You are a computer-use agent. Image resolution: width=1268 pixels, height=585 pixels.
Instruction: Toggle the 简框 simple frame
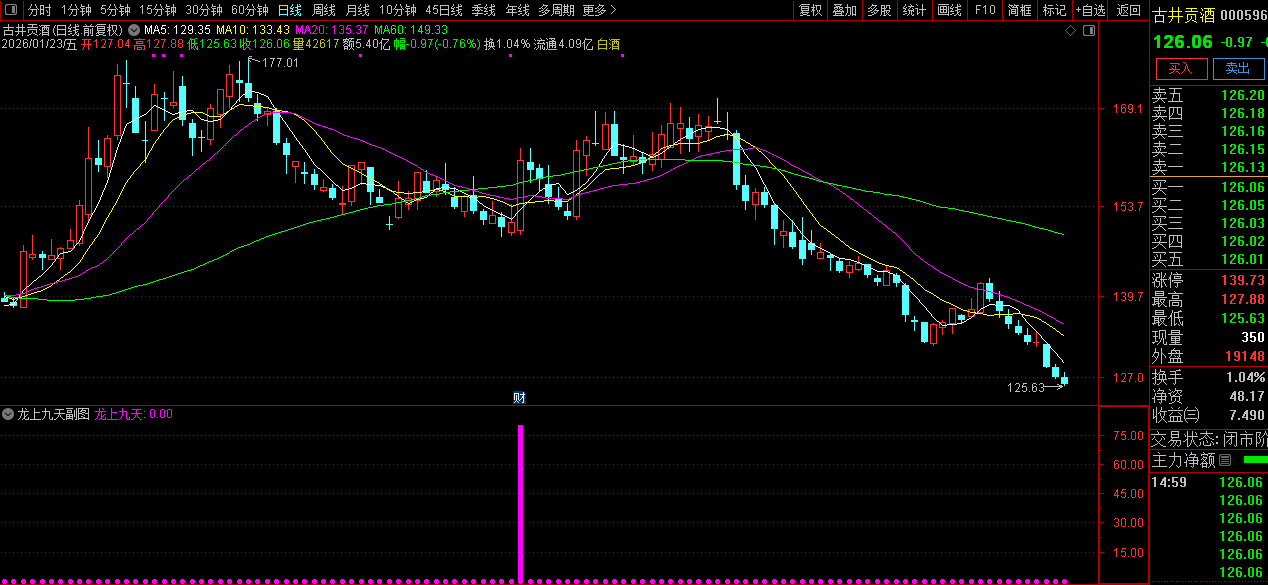[x=1019, y=10]
